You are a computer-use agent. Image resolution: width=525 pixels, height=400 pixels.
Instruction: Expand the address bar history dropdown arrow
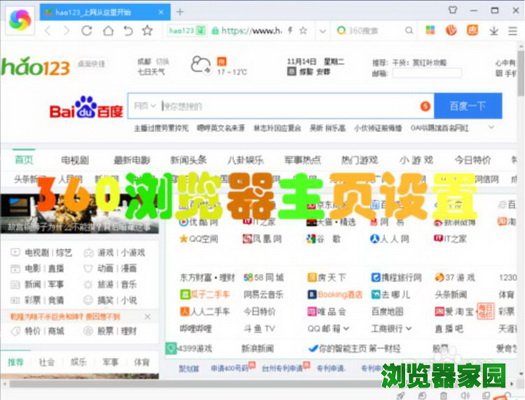click(x=323, y=31)
